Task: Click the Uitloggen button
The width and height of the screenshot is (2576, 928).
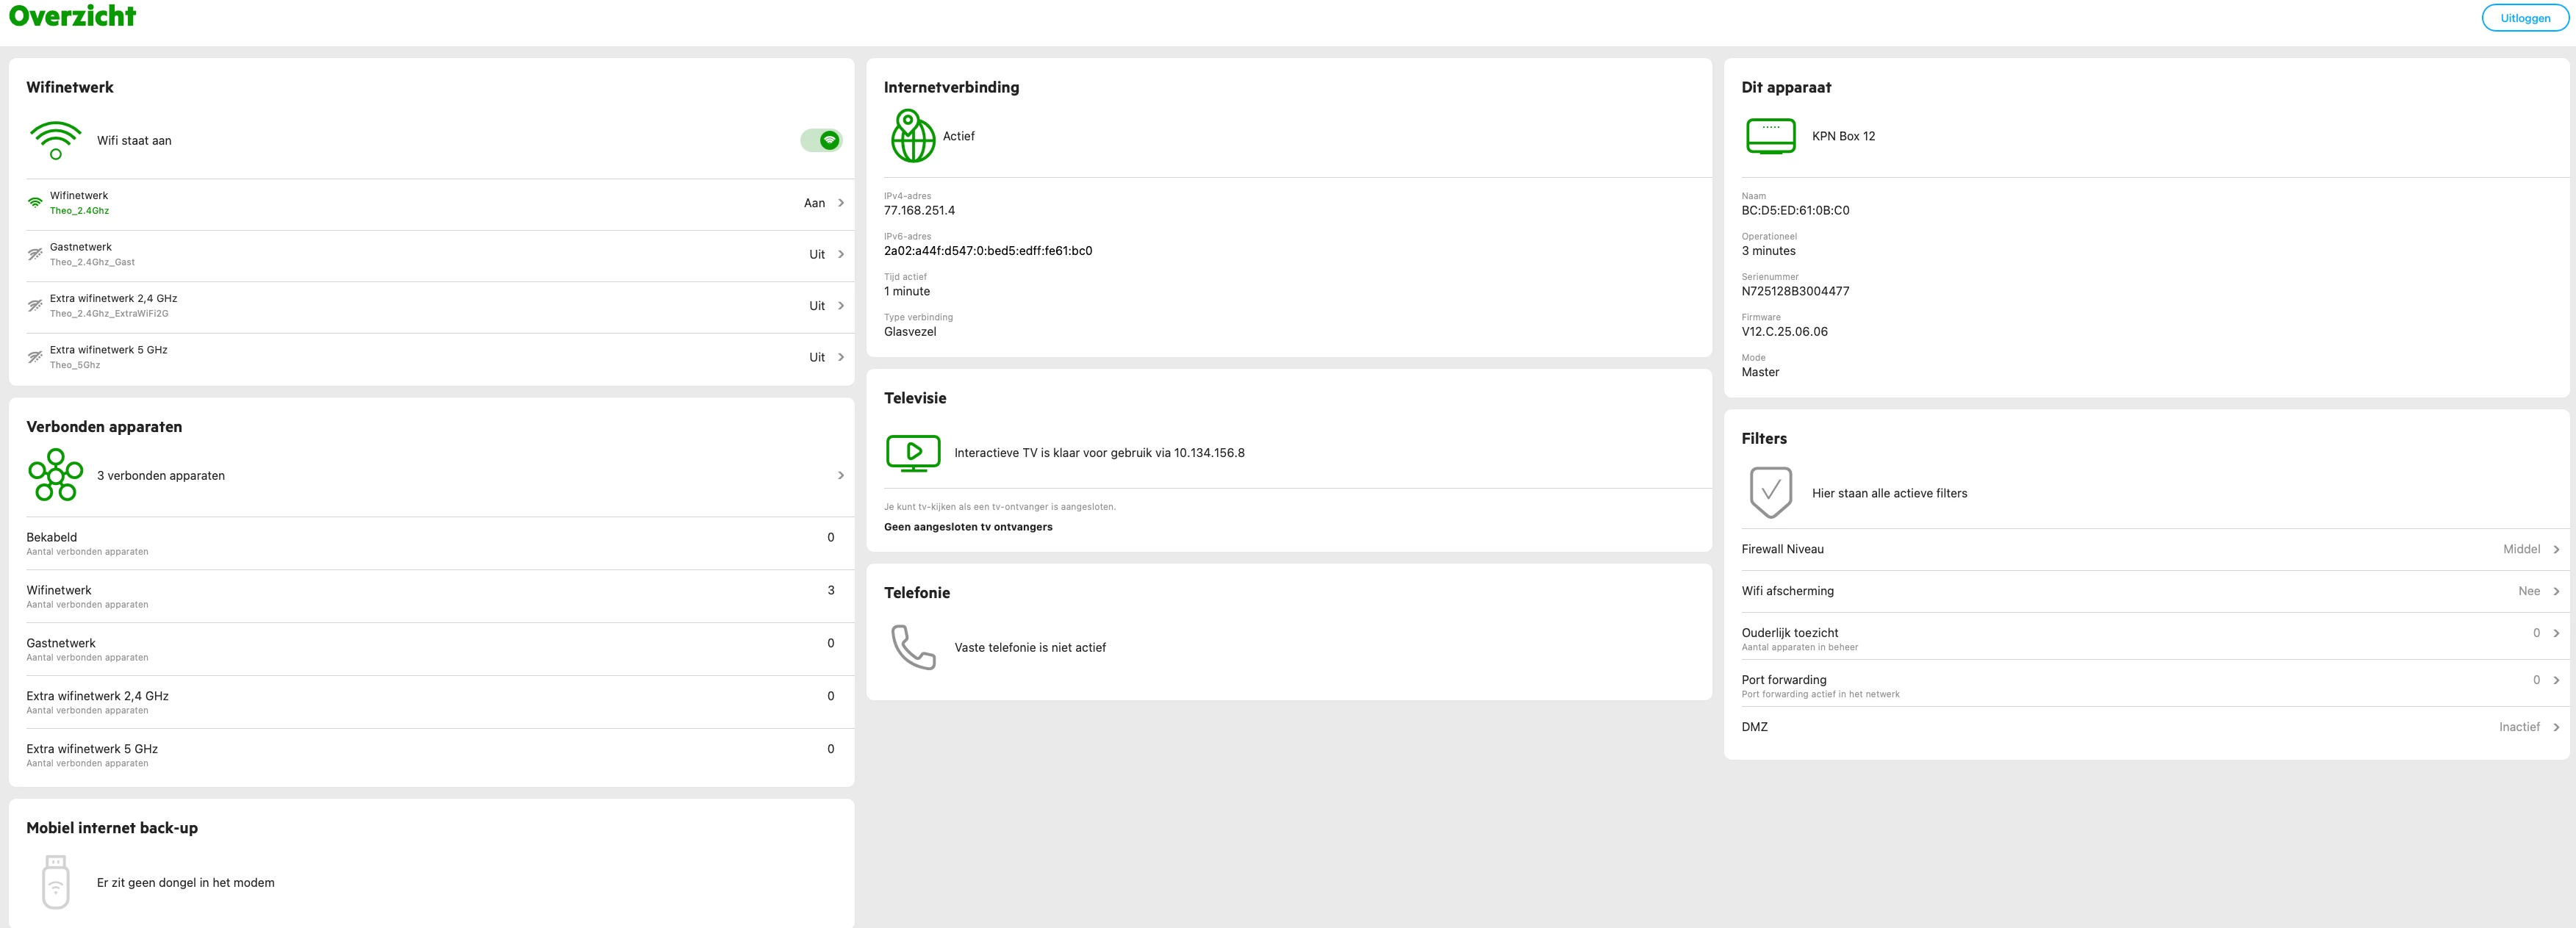Action: click(2524, 18)
